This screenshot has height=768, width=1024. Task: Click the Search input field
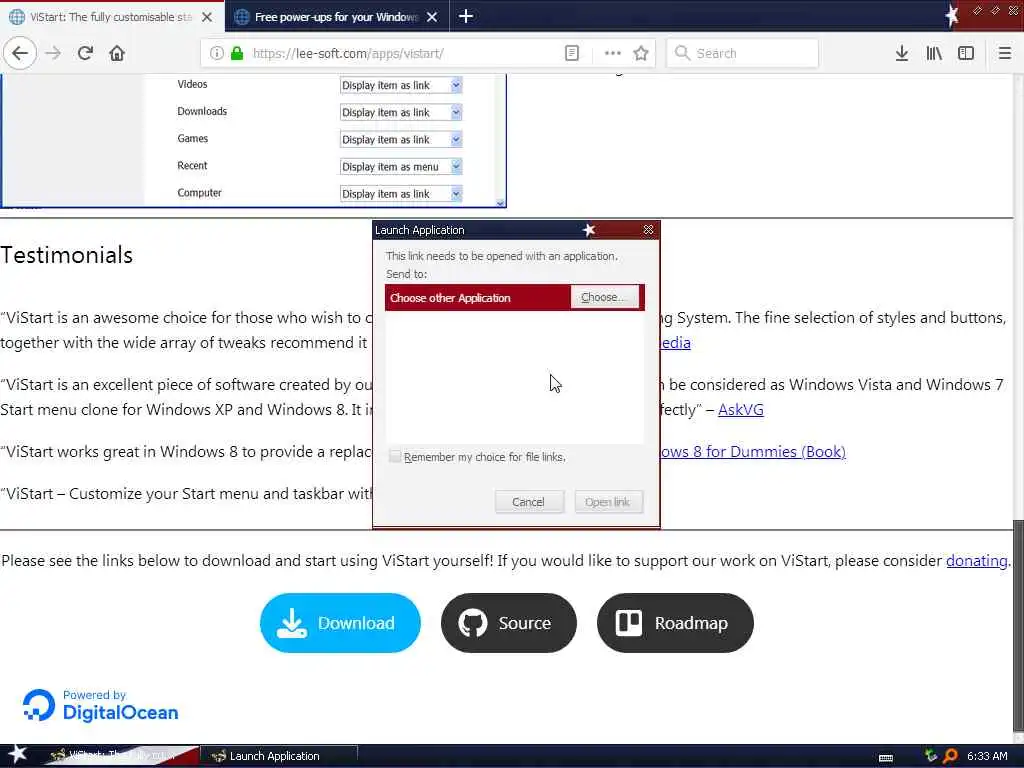(742, 54)
